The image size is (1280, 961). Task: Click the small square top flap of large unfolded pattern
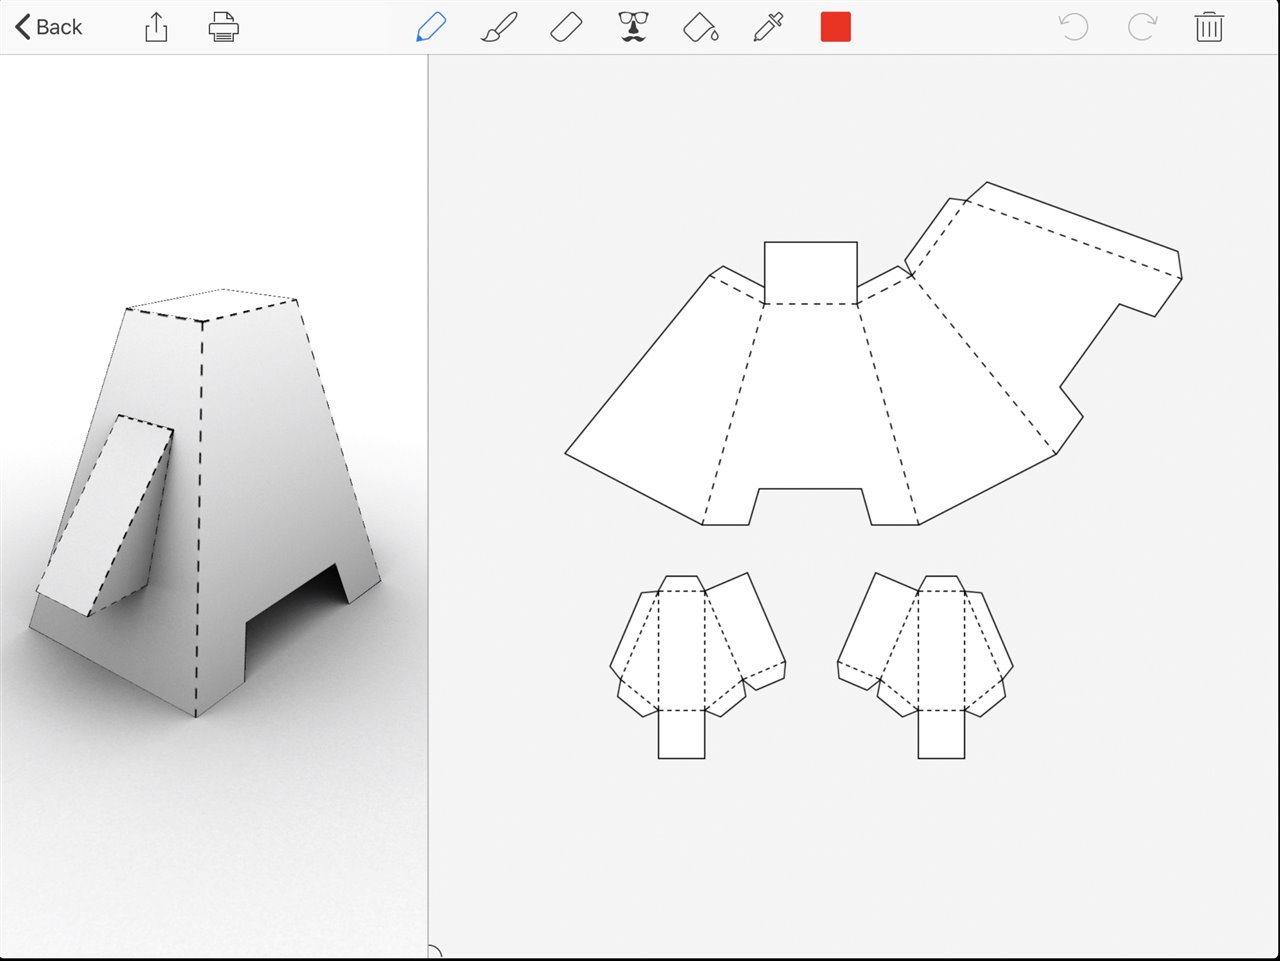[x=810, y=272]
